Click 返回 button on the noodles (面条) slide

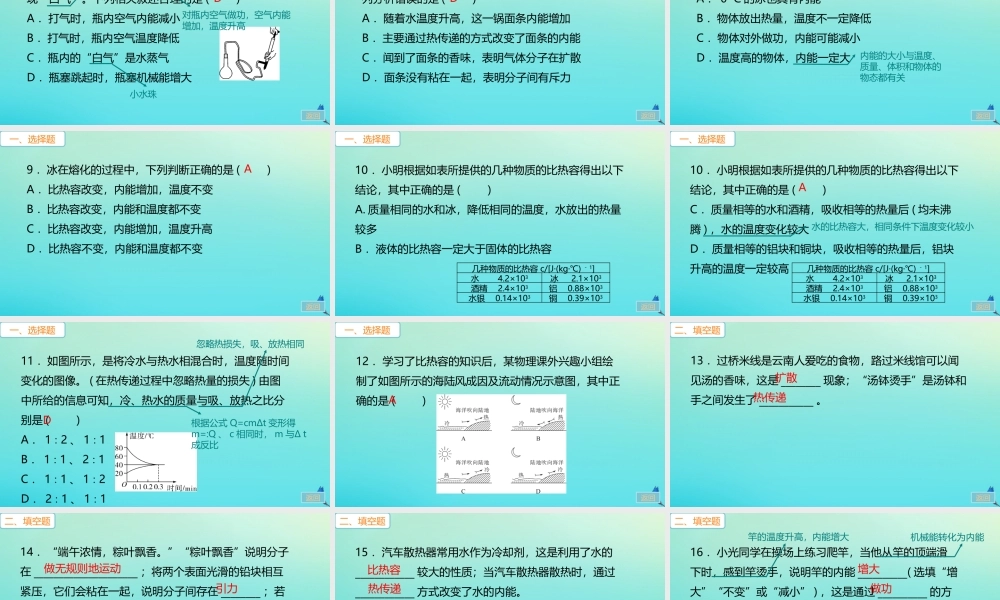coord(648,115)
